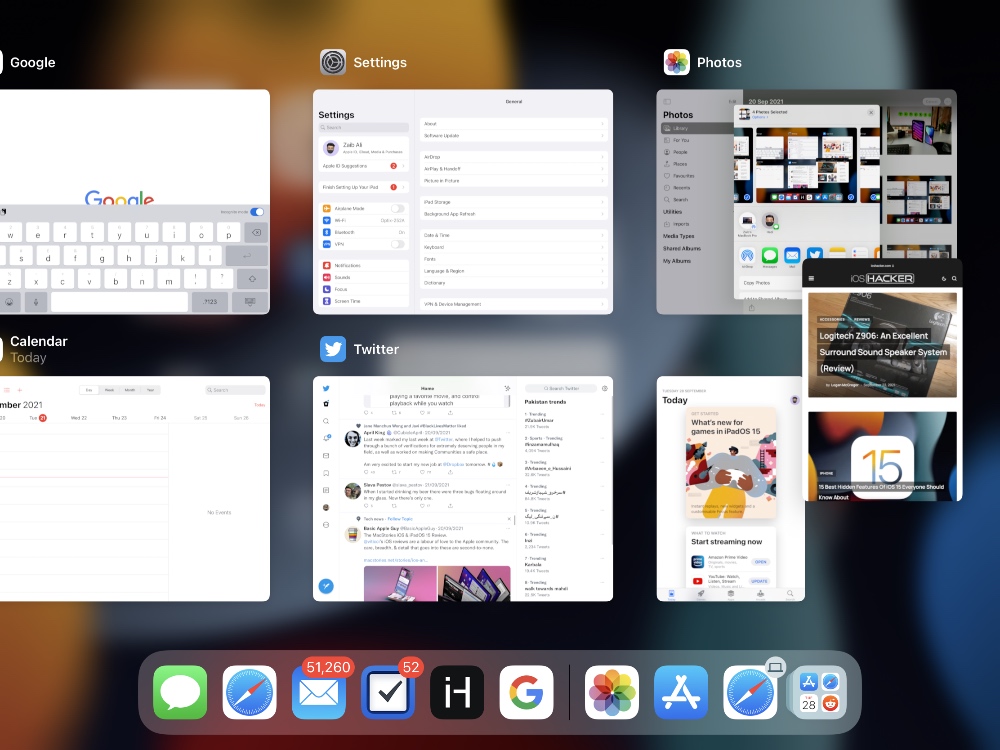
Task: Launch Google app from the dock
Action: 526,692
